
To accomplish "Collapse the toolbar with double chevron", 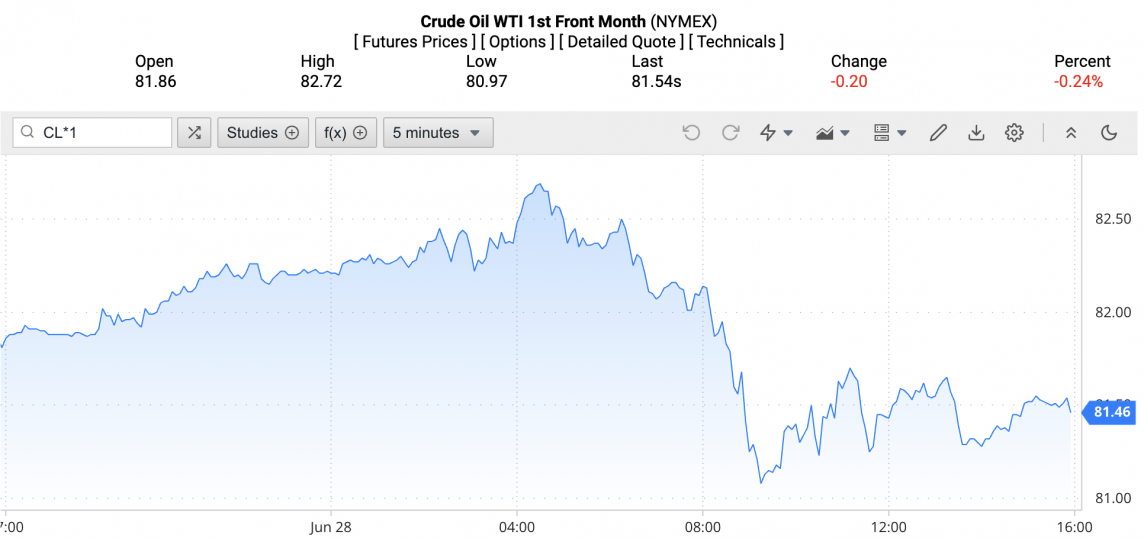I will coord(1070,133).
